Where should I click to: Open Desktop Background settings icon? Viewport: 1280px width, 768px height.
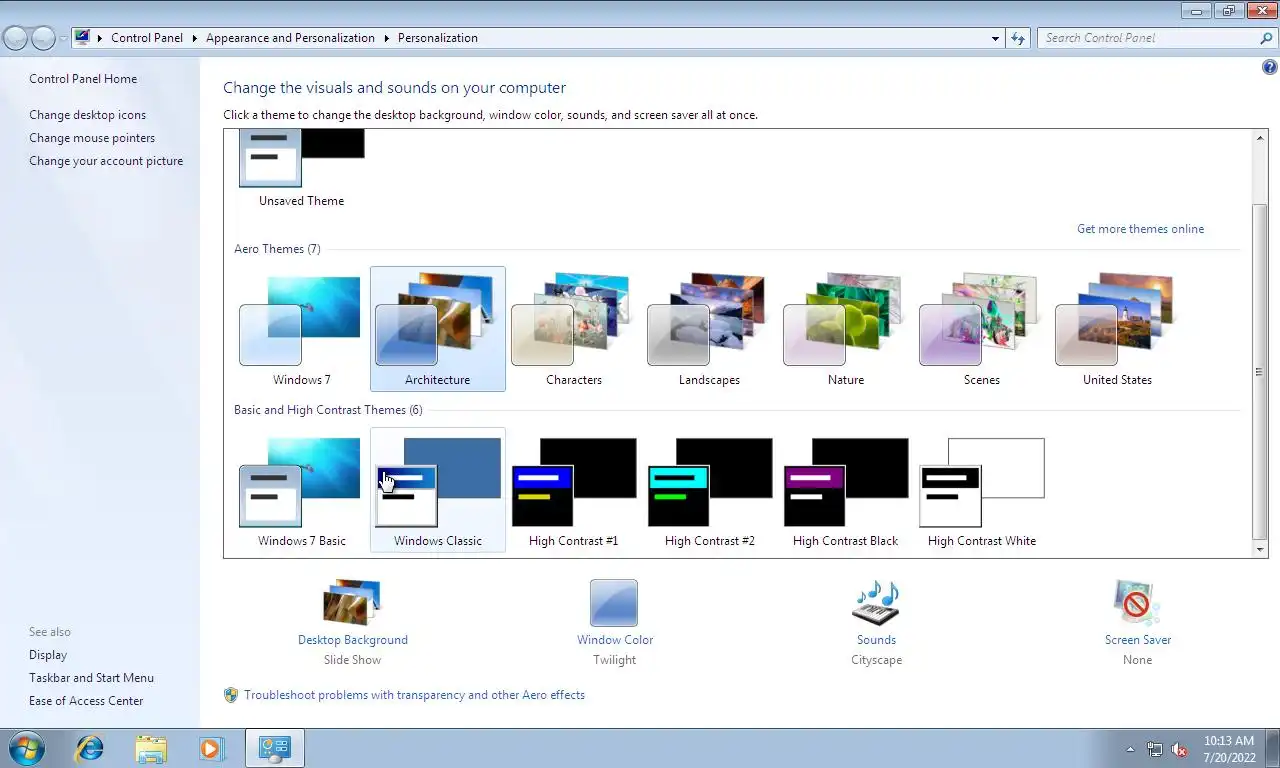352,602
